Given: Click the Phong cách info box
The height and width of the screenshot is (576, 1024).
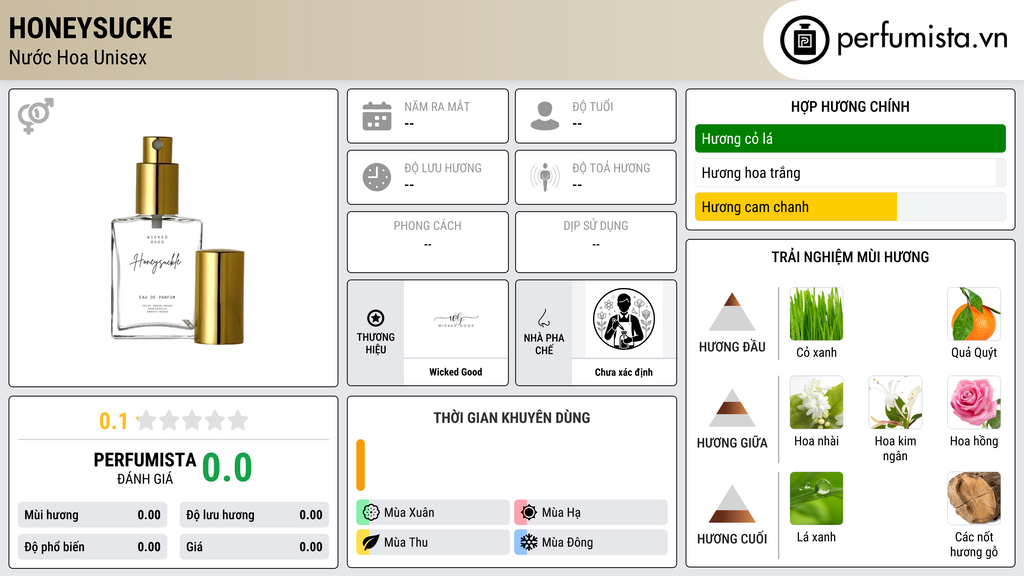Looking at the screenshot, I should 428,242.
